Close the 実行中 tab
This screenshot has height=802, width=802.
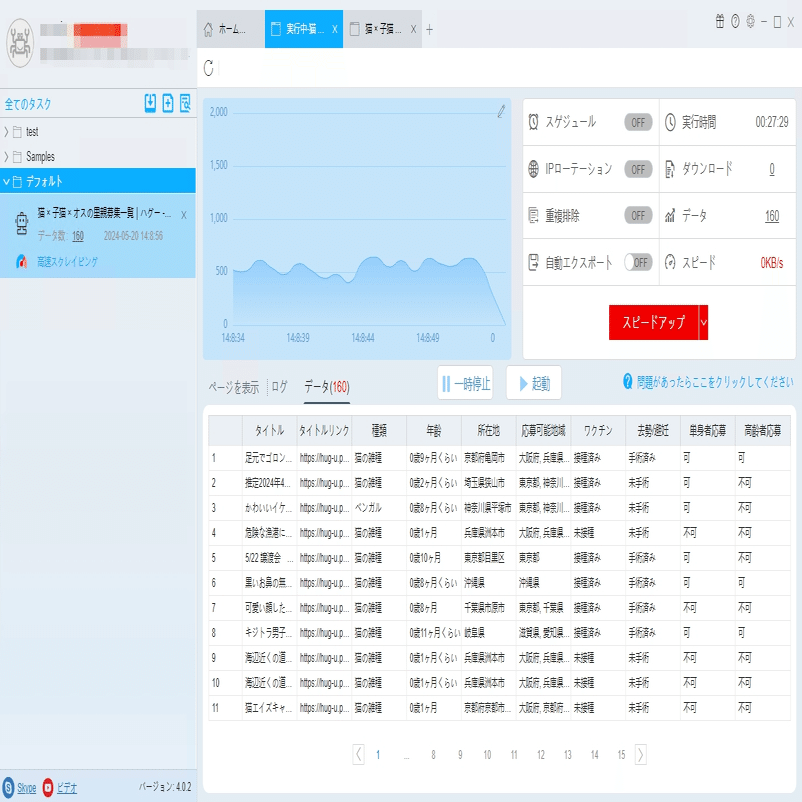pos(335,29)
